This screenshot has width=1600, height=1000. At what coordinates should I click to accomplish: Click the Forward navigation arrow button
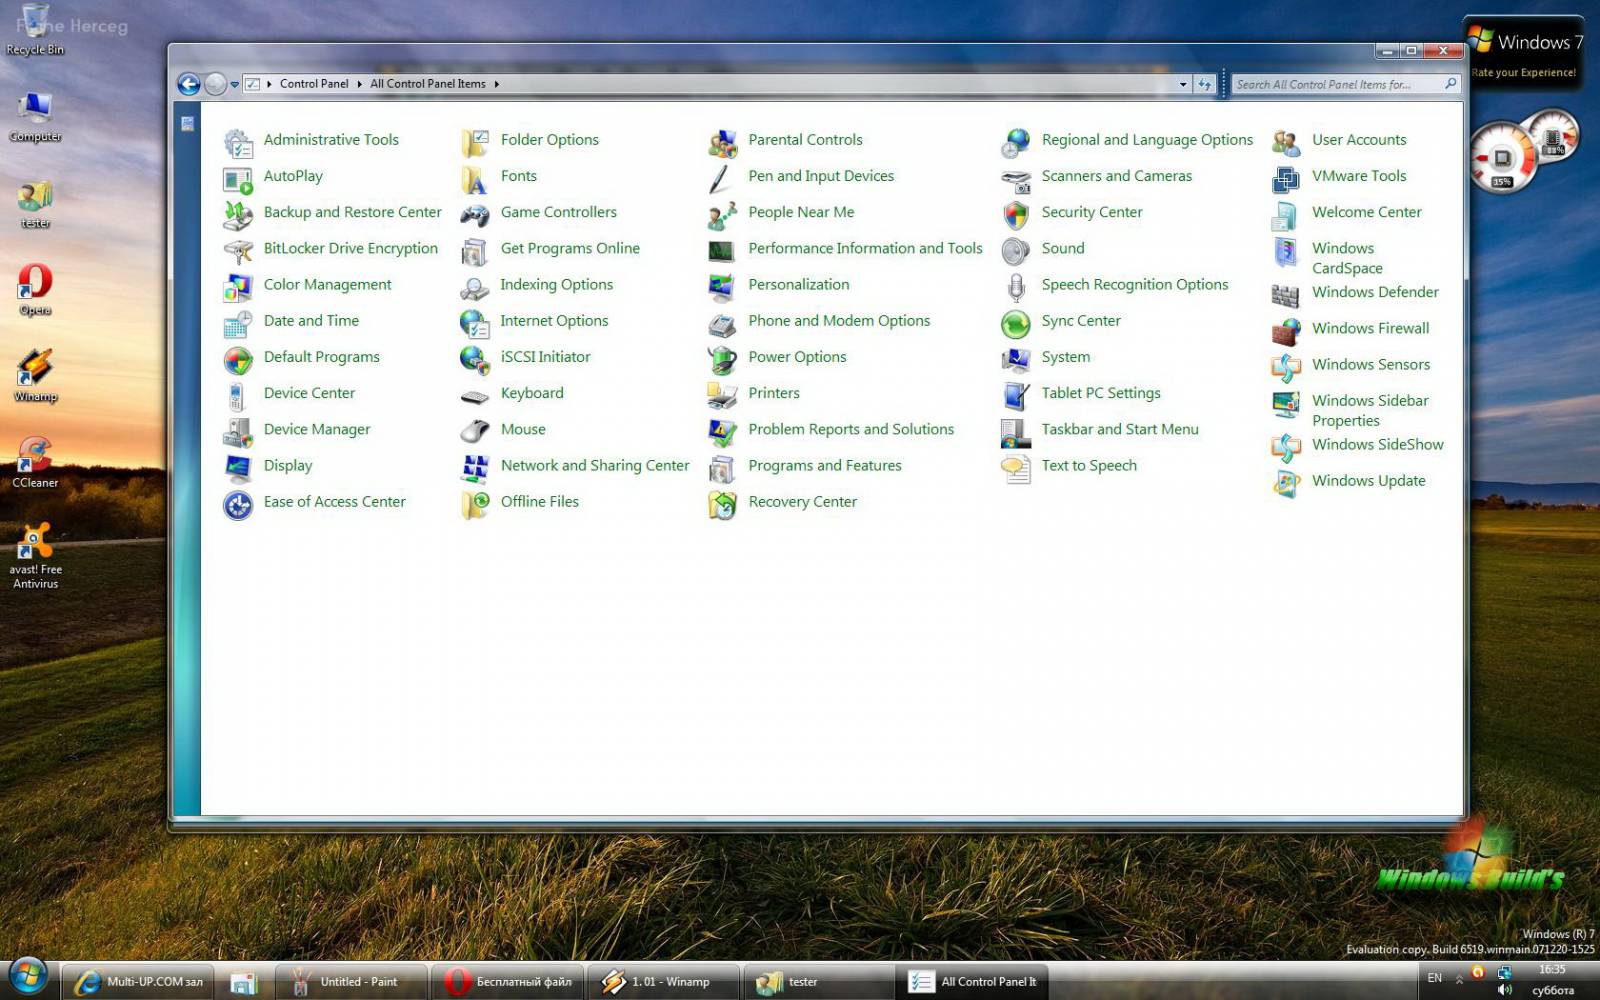(215, 84)
